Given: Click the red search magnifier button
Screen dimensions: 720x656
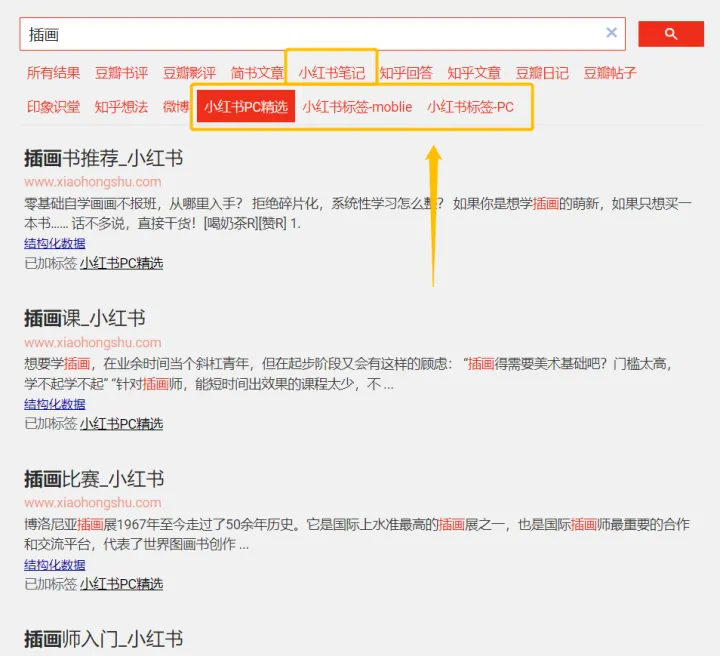Looking at the screenshot, I should tap(670, 34).
